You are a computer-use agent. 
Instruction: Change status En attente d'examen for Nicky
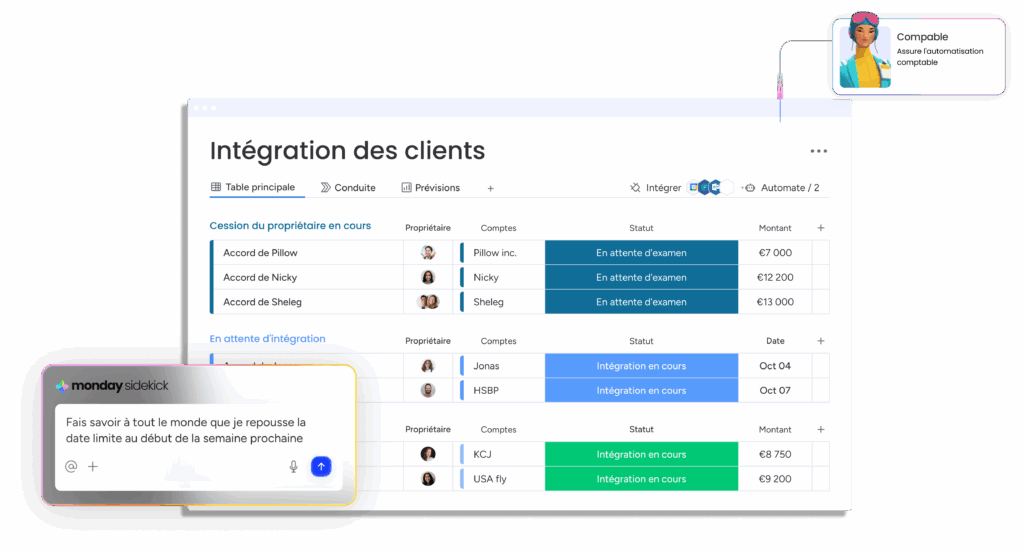[x=641, y=277]
